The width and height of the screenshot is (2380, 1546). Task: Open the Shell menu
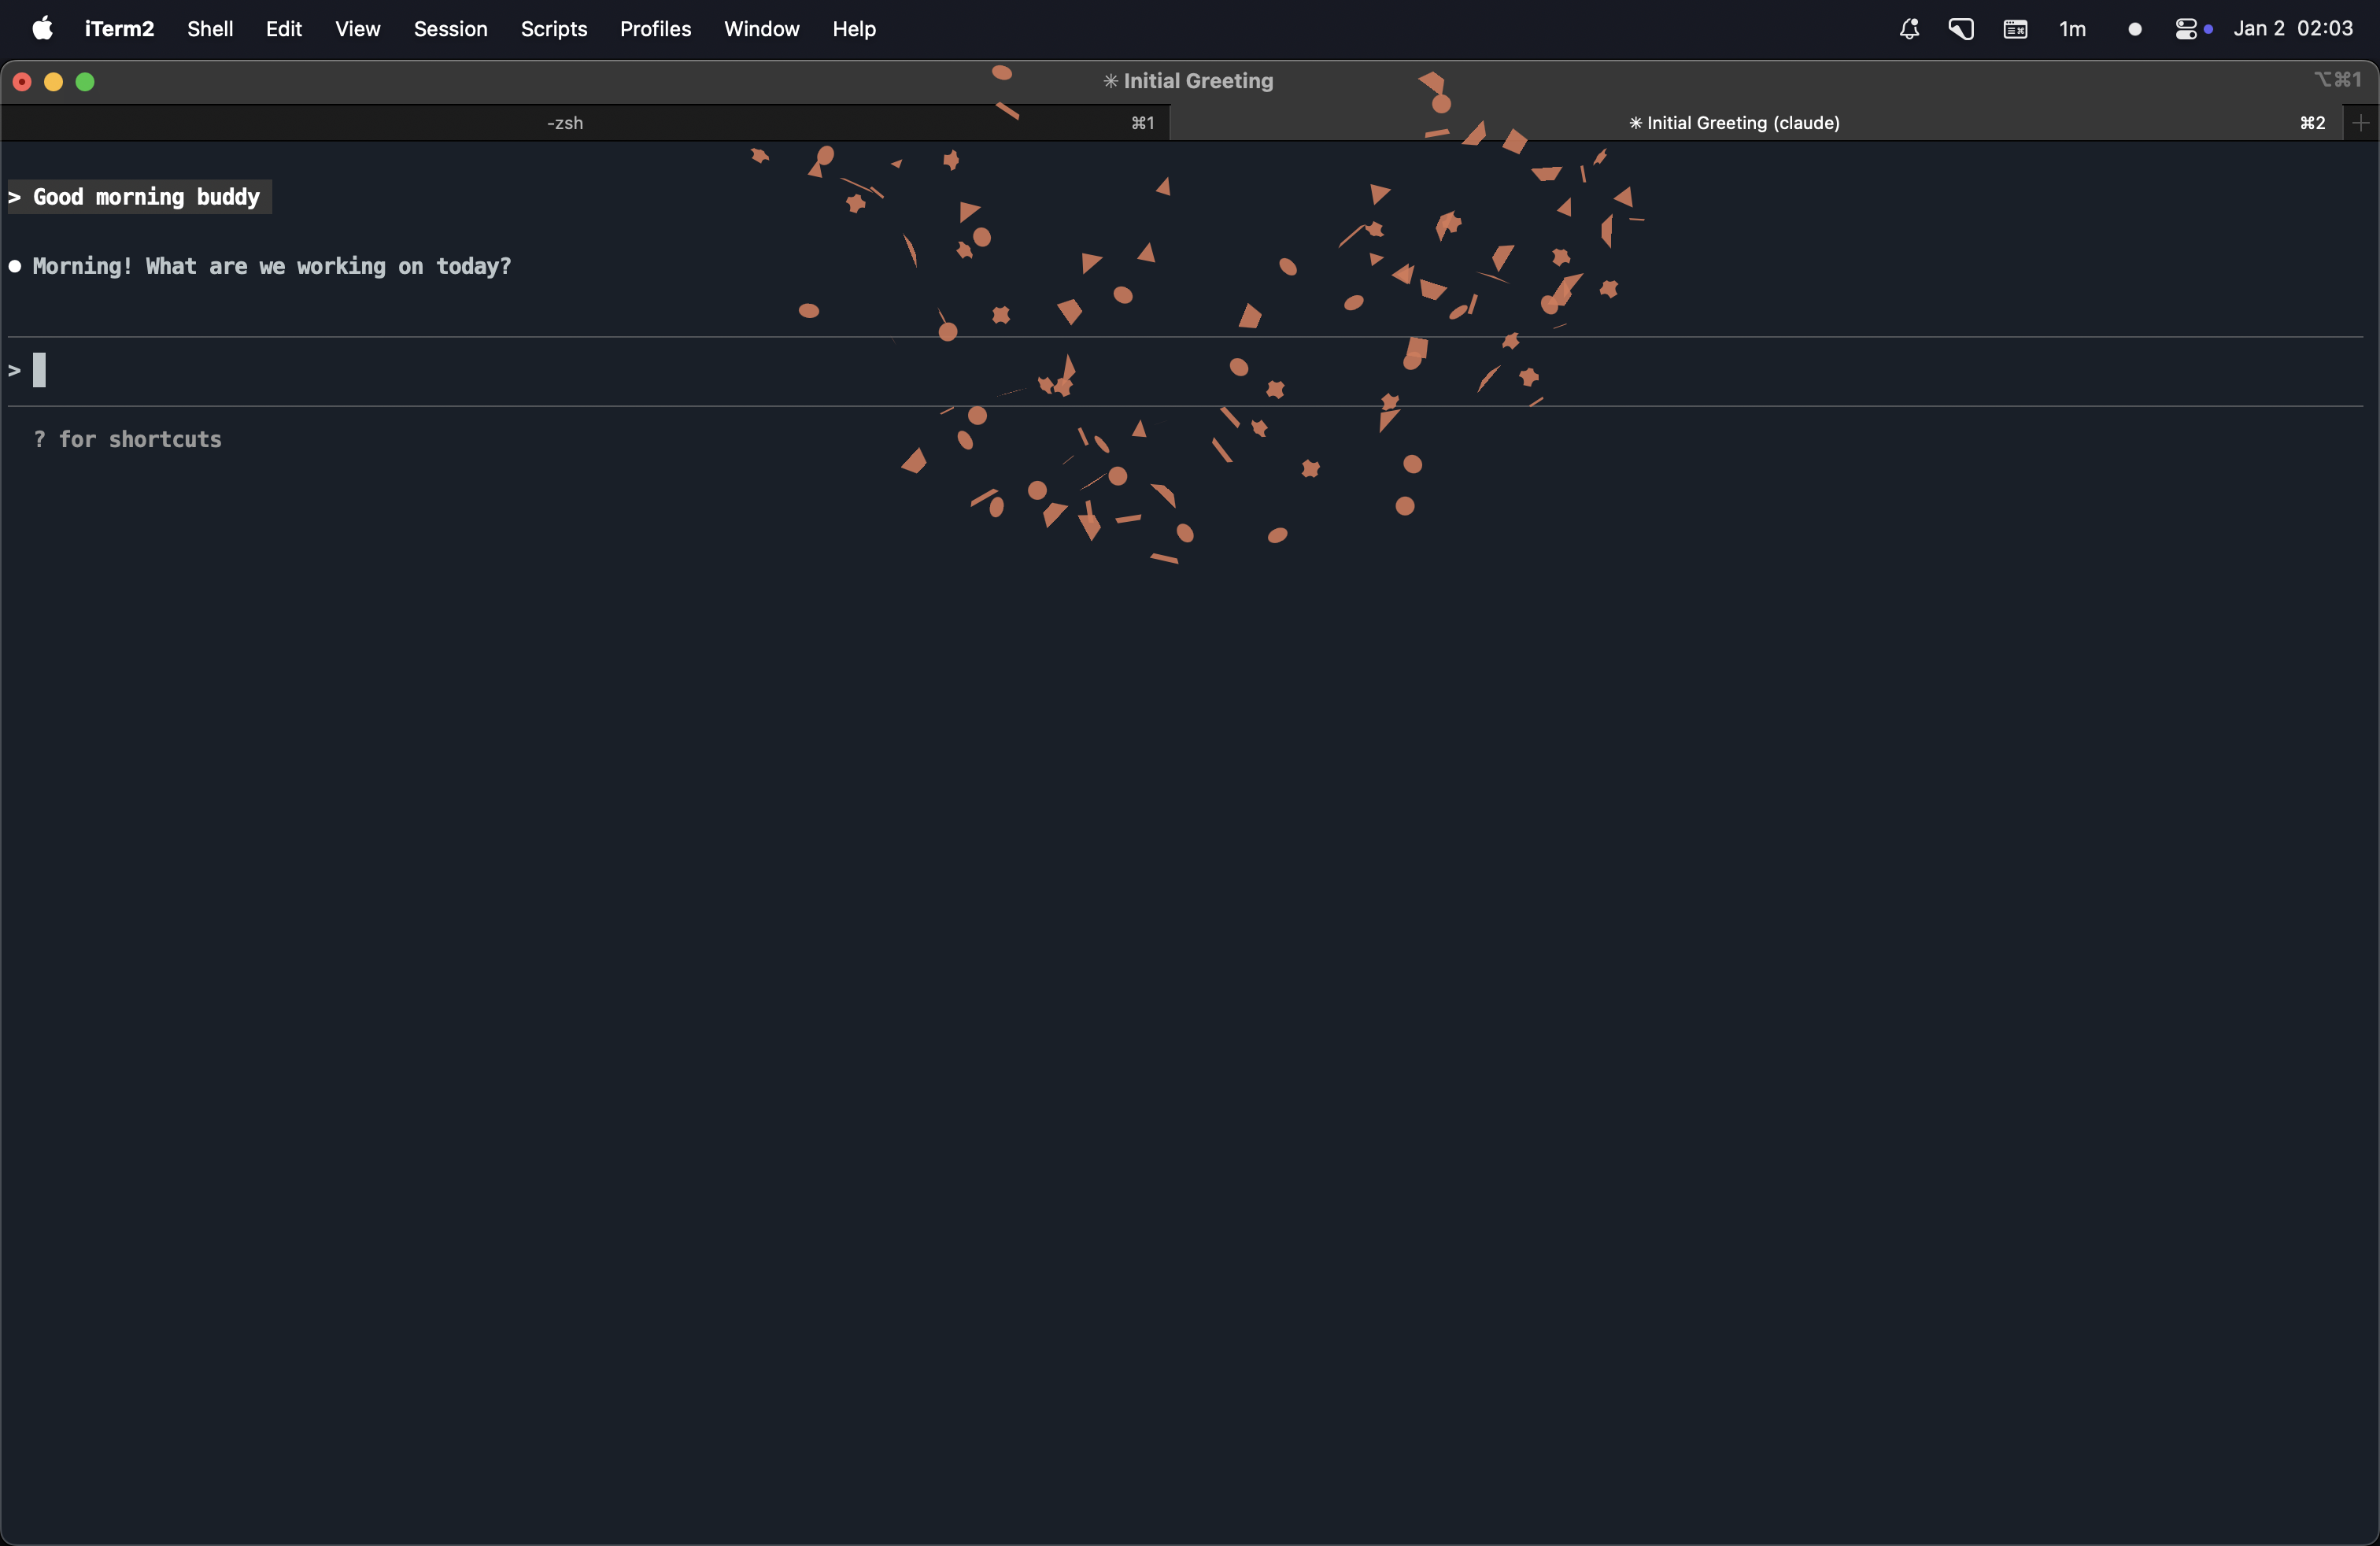coord(209,29)
